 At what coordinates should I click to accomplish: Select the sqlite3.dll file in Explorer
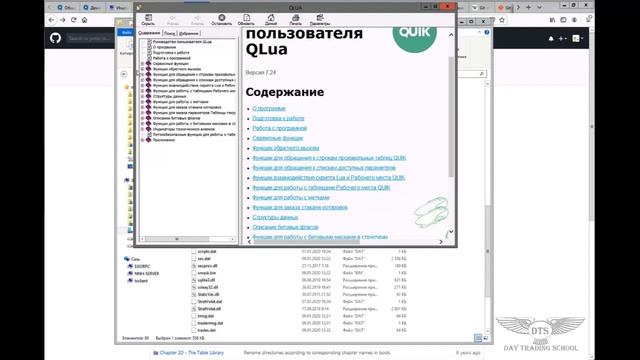coord(206,280)
